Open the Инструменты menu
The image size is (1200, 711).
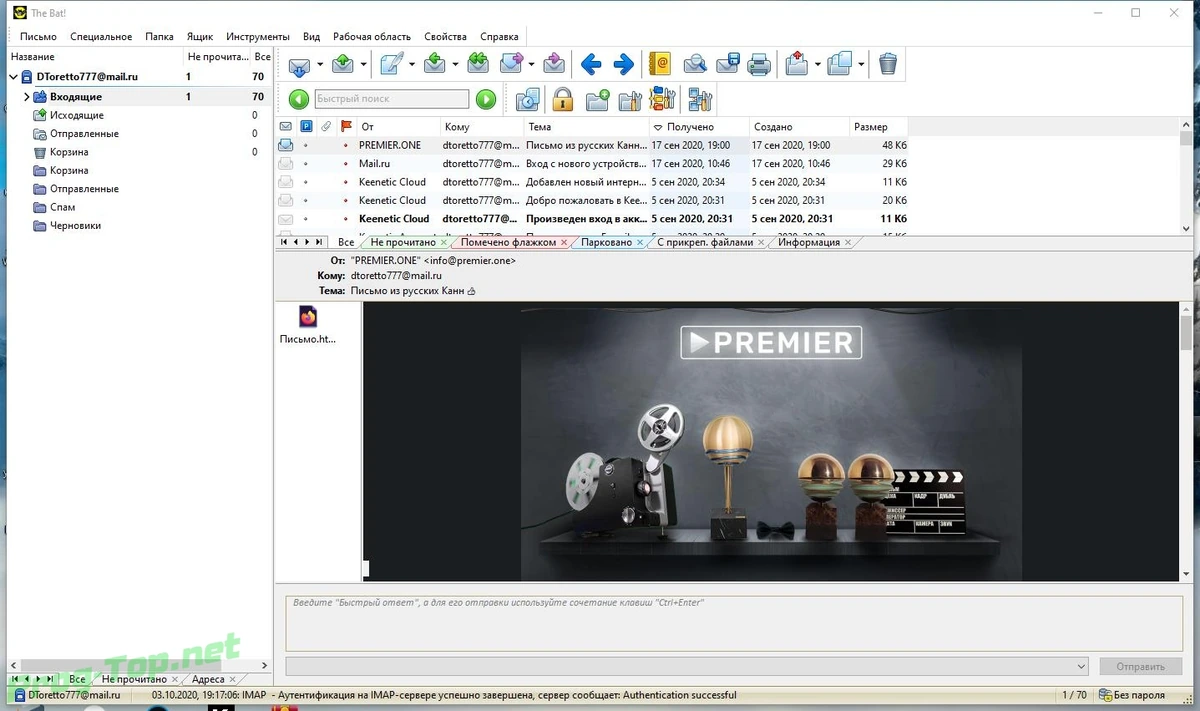[x=258, y=37]
